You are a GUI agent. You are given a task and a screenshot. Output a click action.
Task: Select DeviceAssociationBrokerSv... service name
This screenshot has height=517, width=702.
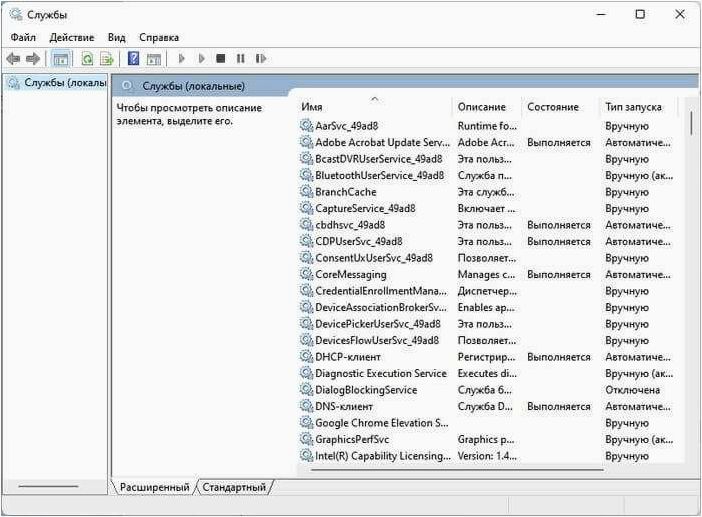[381, 307]
